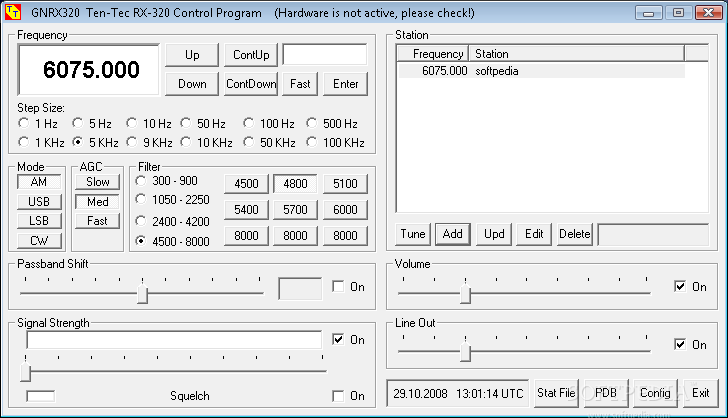Select the 2400 - 4200 filter range
This screenshot has height=418, width=728.
(x=172, y=221)
